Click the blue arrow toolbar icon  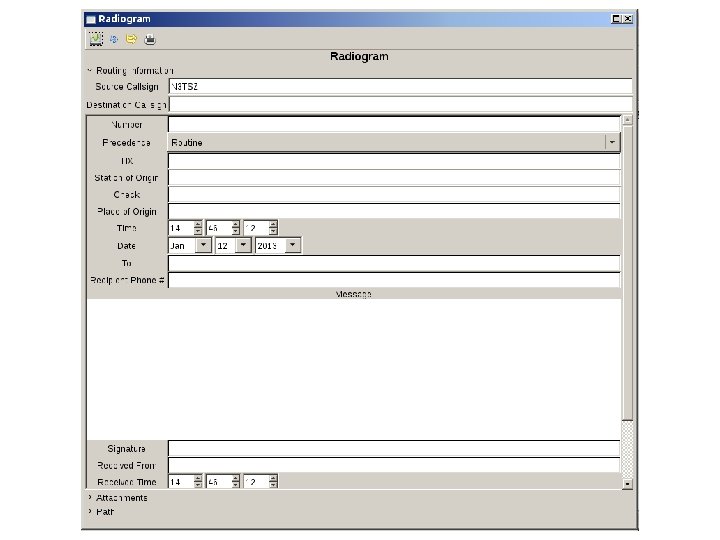tap(114, 39)
